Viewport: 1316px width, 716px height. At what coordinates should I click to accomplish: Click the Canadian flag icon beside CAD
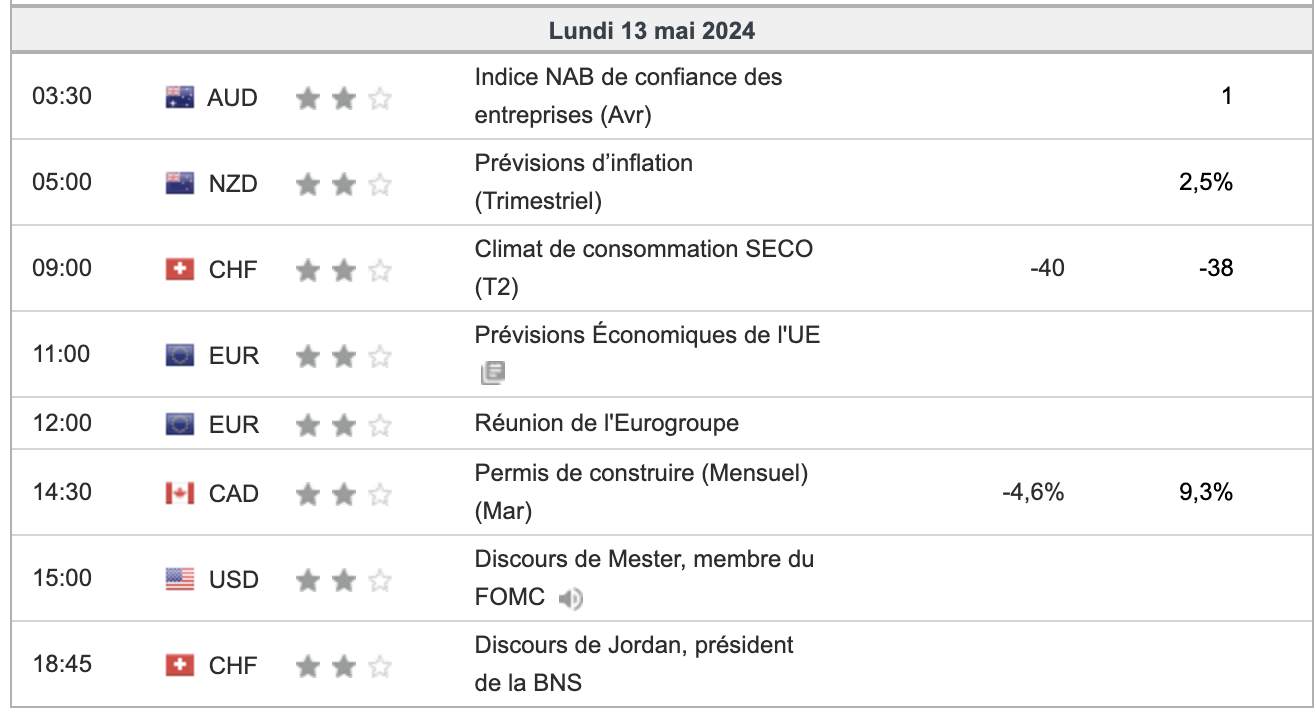(x=179, y=493)
